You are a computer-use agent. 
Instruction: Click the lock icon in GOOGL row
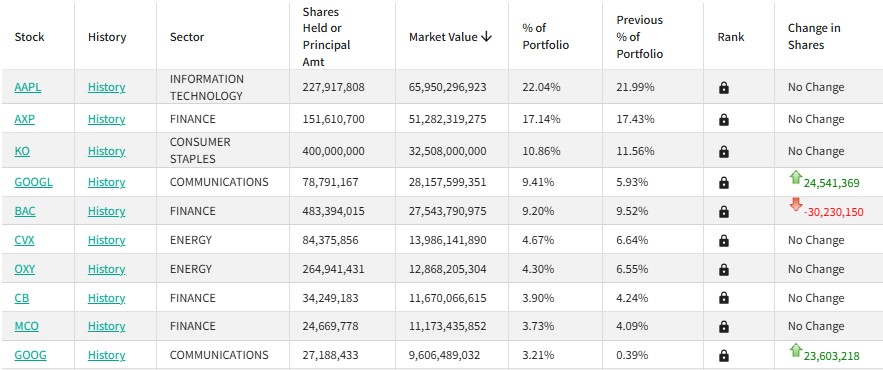[724, 182]
